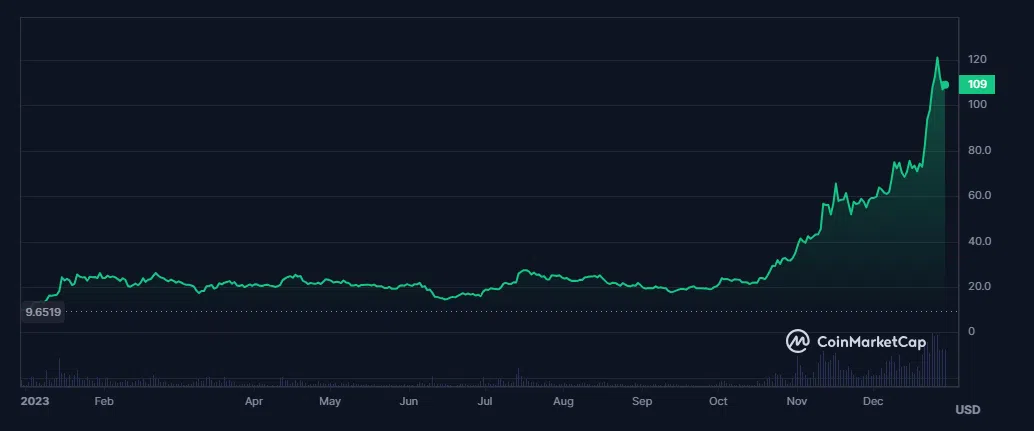Click the Jul time axis label
Image resolution: width=1034 pixels, height=431 pixels.
485,401
